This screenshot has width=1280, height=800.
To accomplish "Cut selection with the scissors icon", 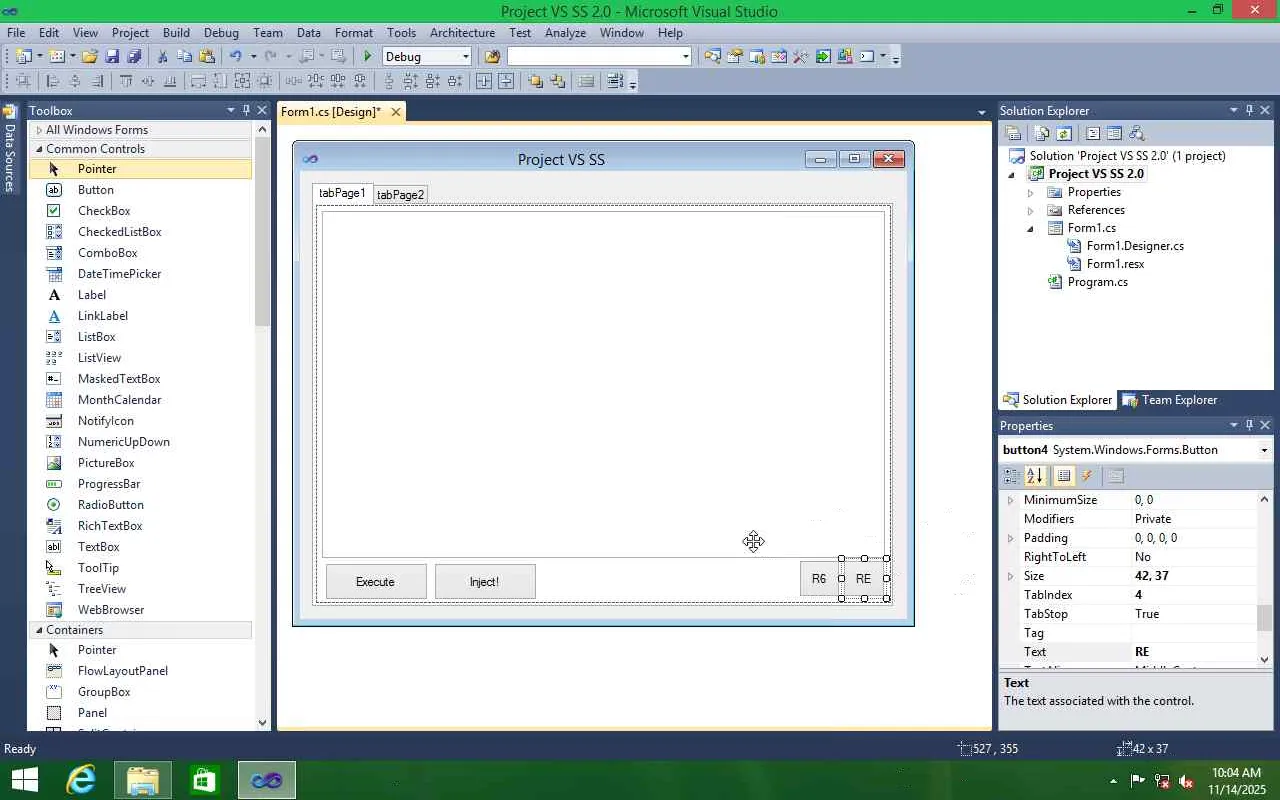I will (163, 57).
